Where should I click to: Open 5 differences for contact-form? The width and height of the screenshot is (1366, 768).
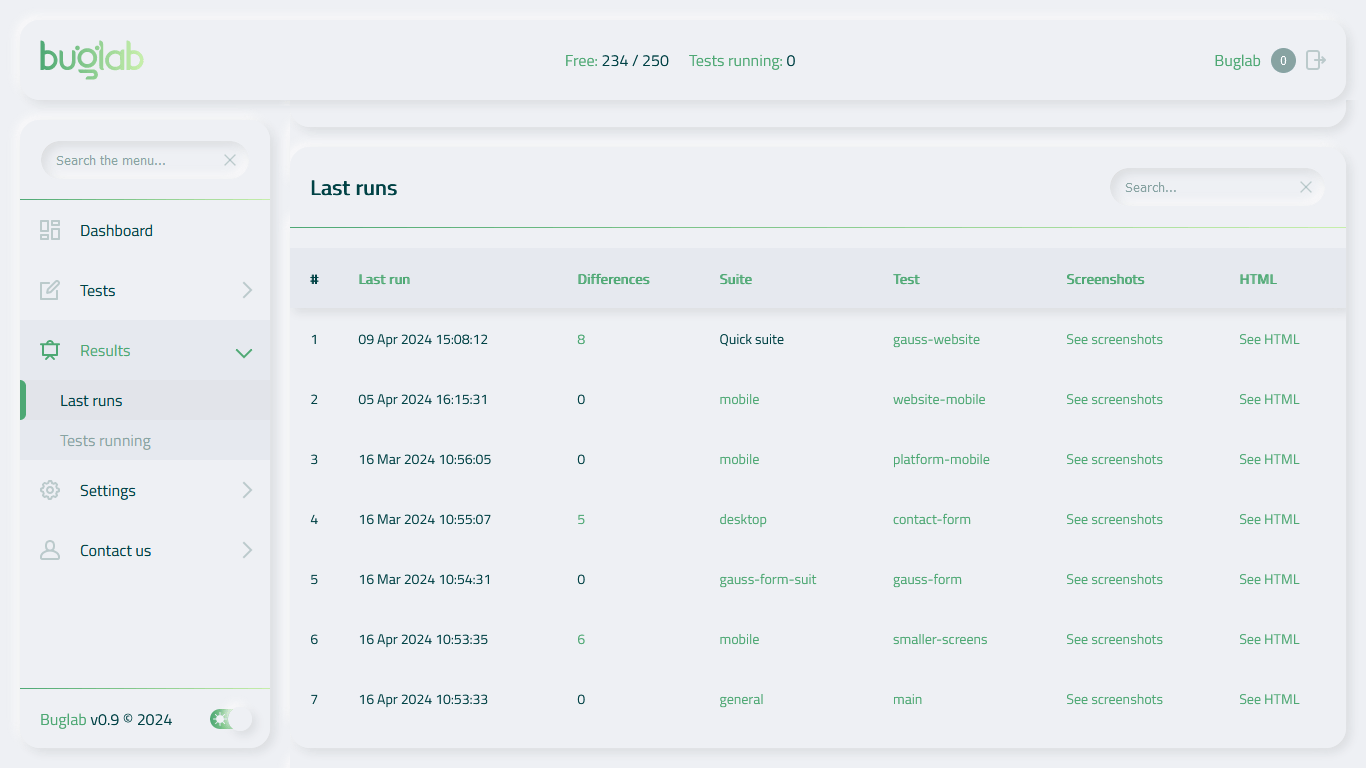coord(581,519)
